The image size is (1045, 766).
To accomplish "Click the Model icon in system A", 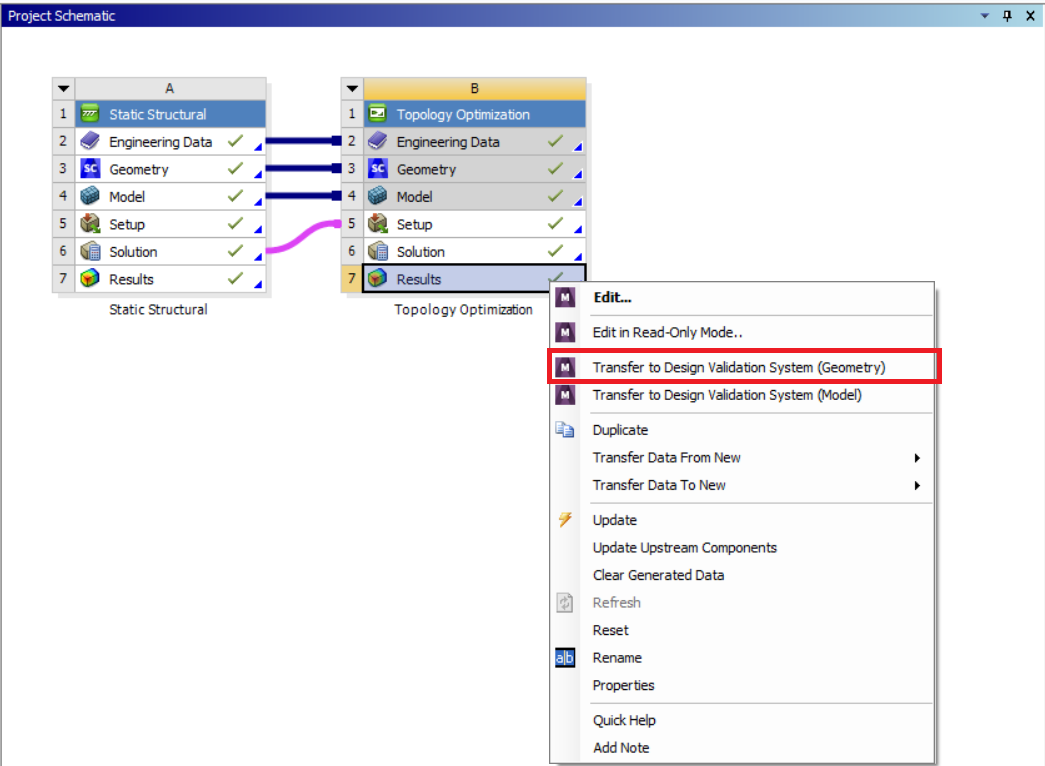I will [x=90, y=196].
